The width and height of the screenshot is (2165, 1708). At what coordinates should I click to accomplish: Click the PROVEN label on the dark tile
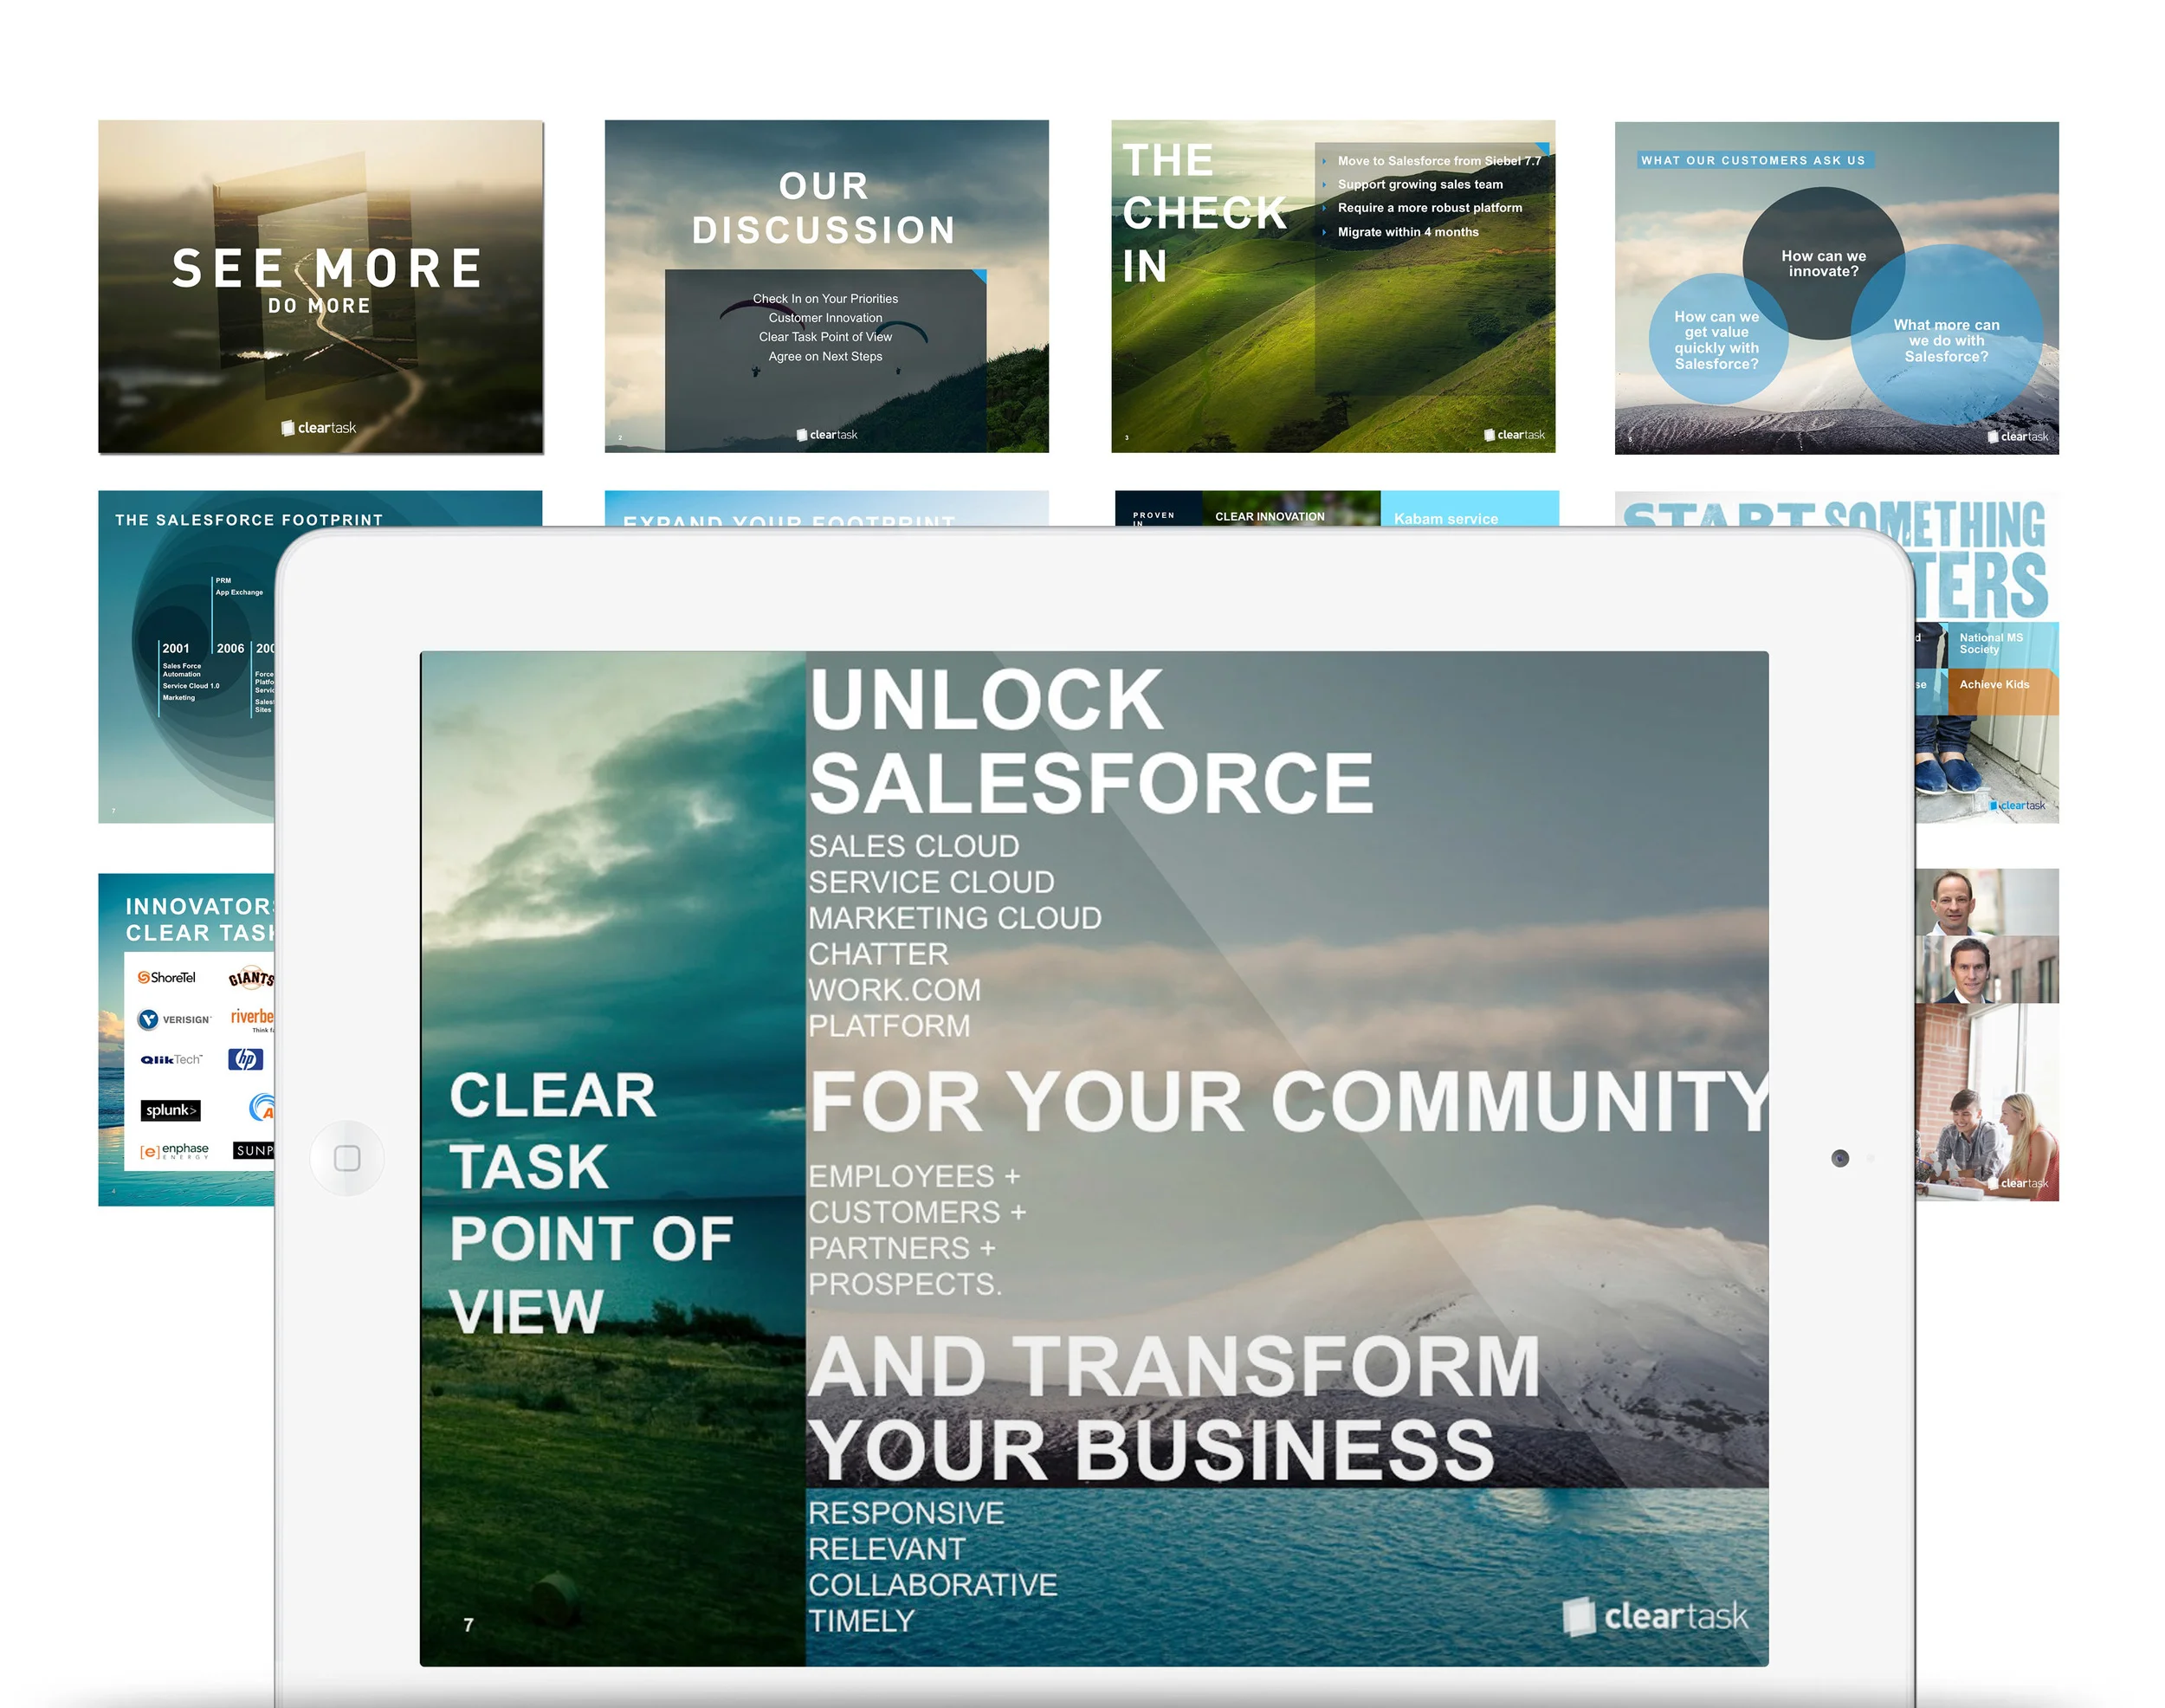(x=1153, y=516)
